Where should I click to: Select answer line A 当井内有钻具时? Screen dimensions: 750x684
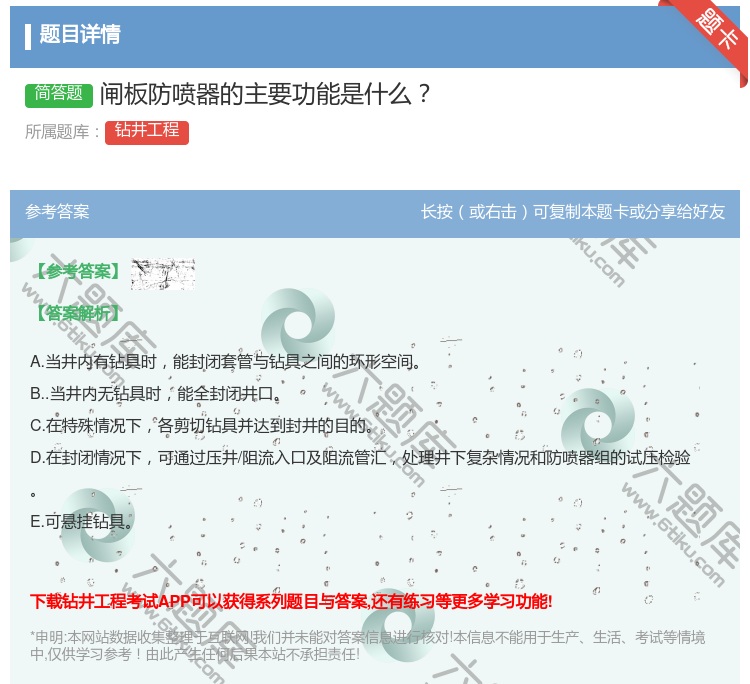click(x=225, y=362)
